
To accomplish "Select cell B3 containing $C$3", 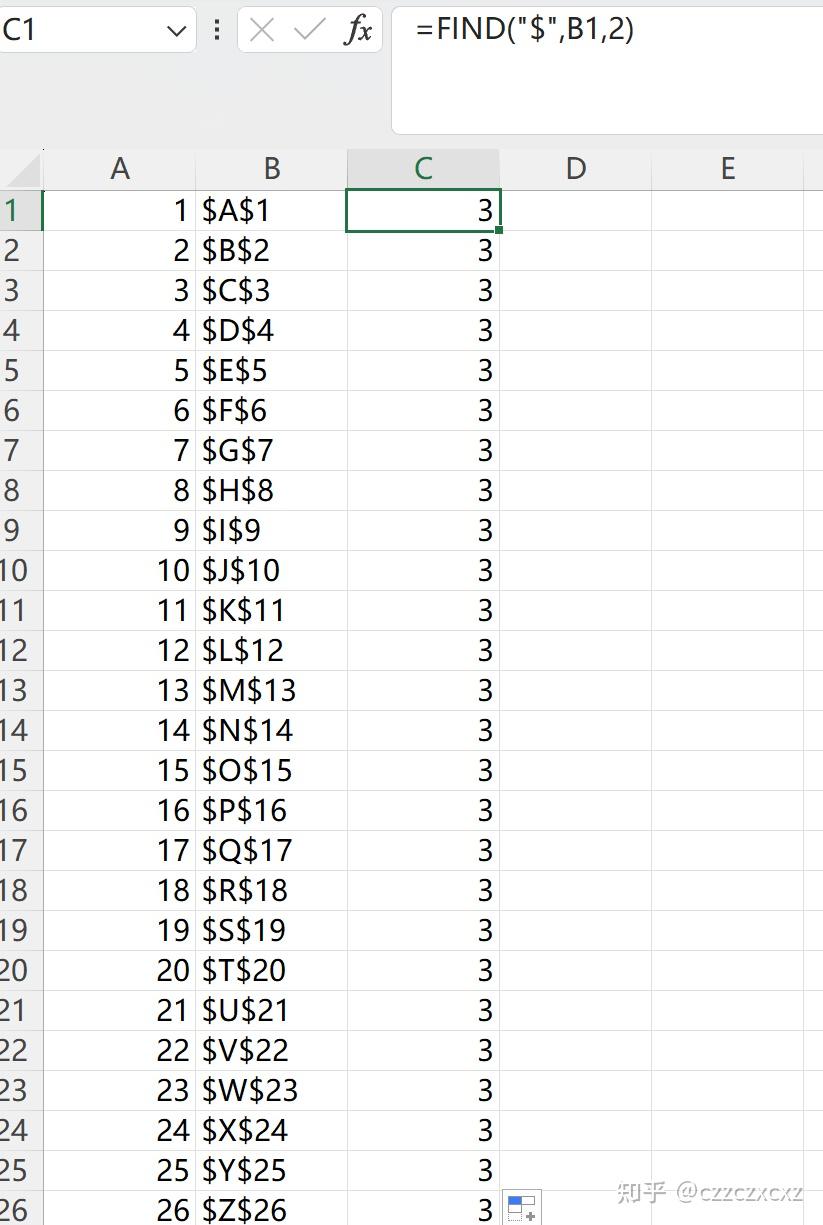I will coord(271,290).
